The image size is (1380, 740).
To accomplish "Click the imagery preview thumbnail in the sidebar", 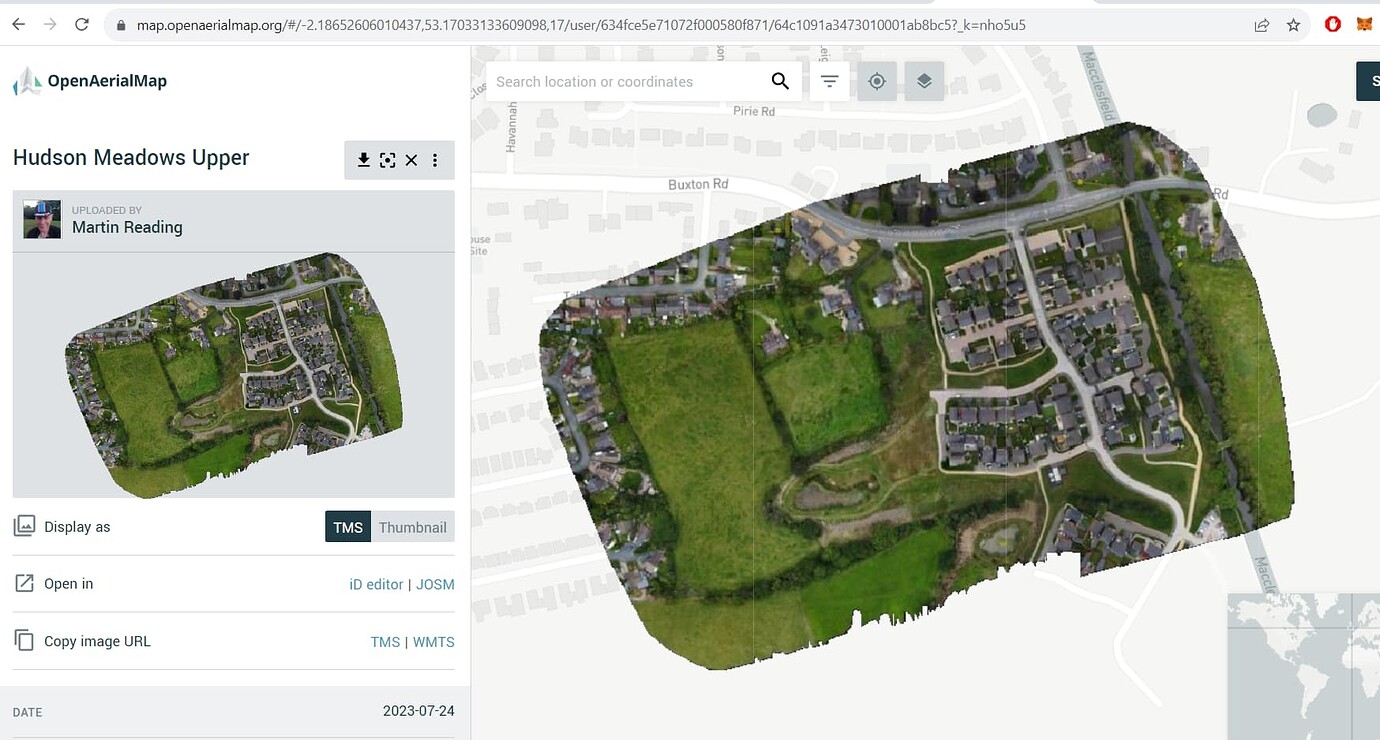I will coord(233,373).
